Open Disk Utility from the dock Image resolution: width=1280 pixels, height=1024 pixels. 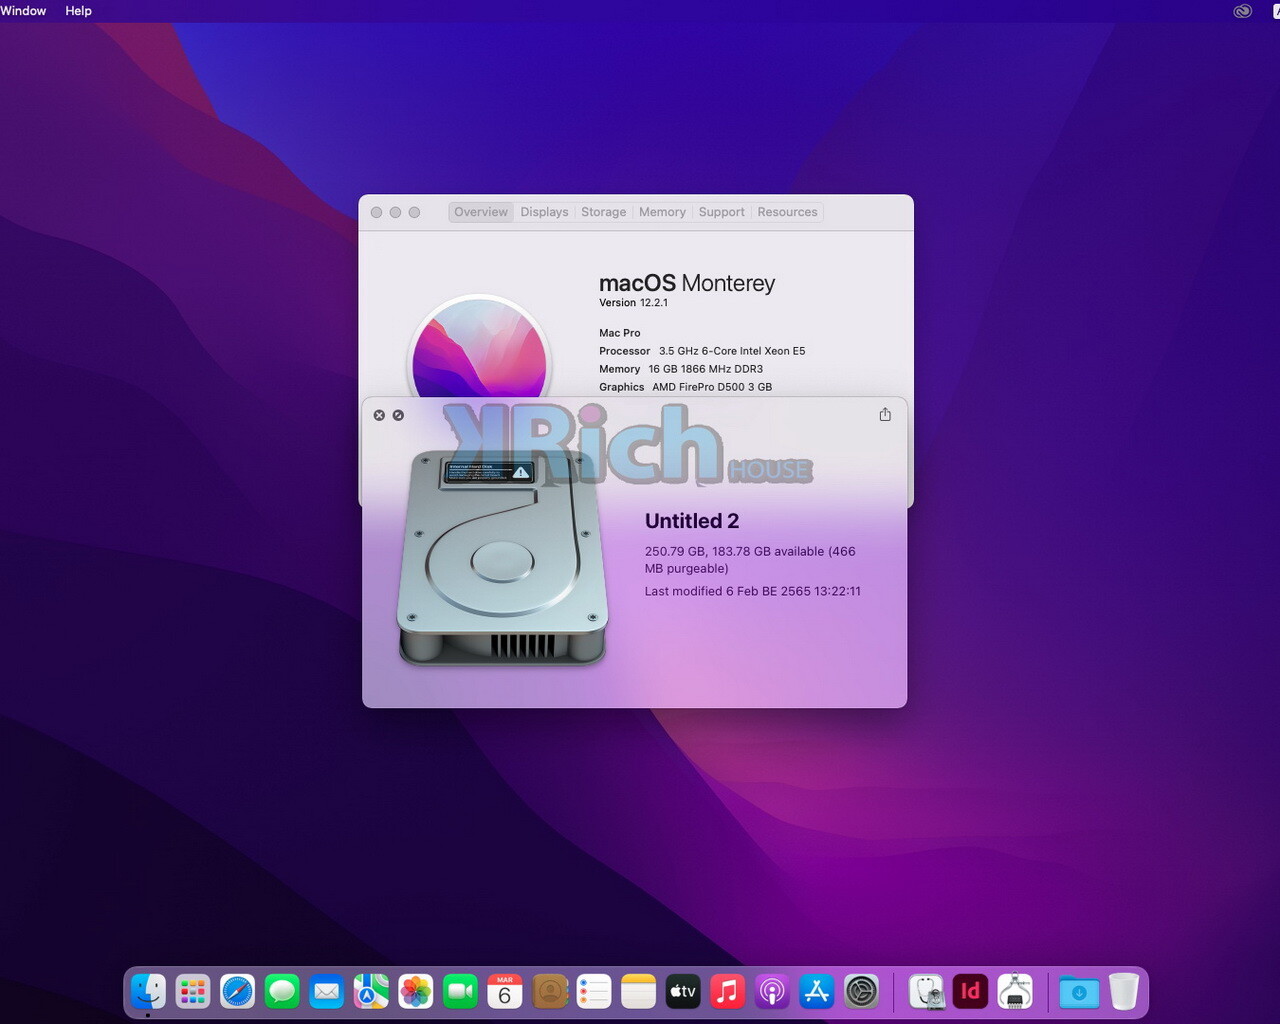click(x=927, y=992)
